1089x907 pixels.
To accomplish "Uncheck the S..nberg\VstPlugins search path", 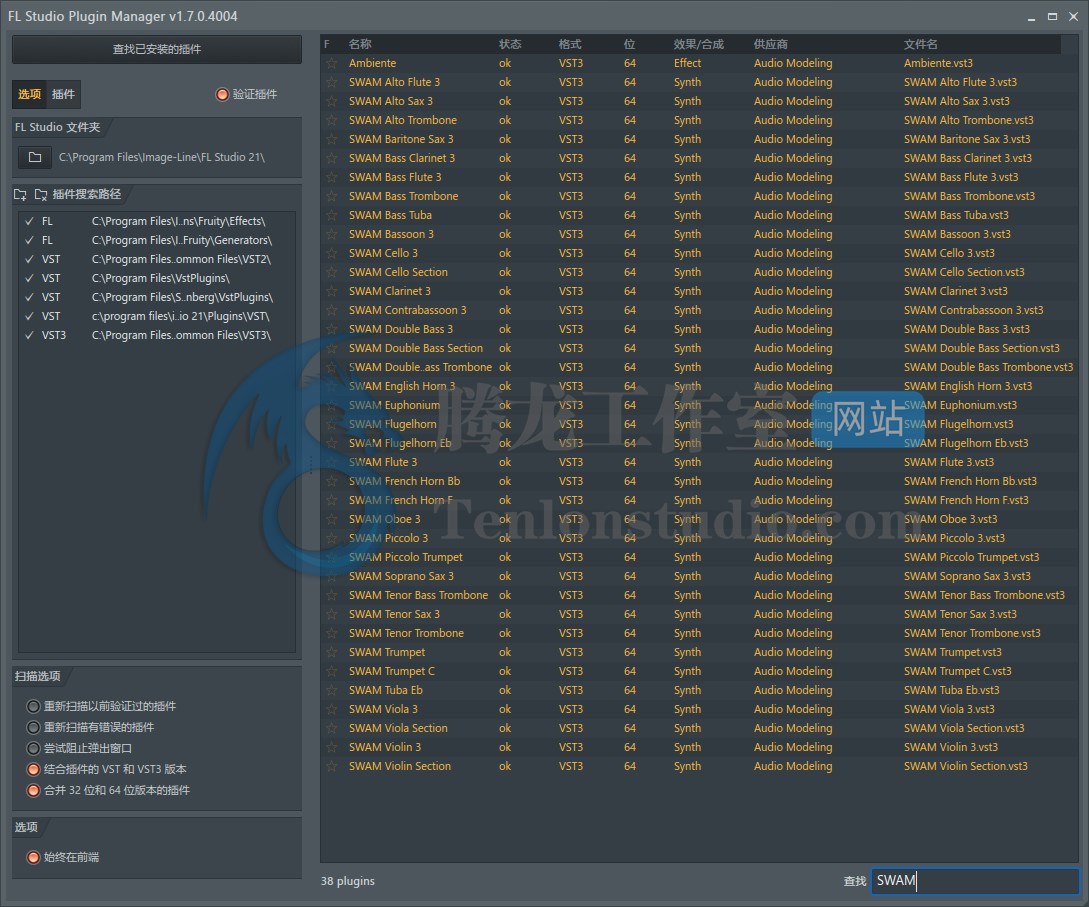I will tap(29, 297).
